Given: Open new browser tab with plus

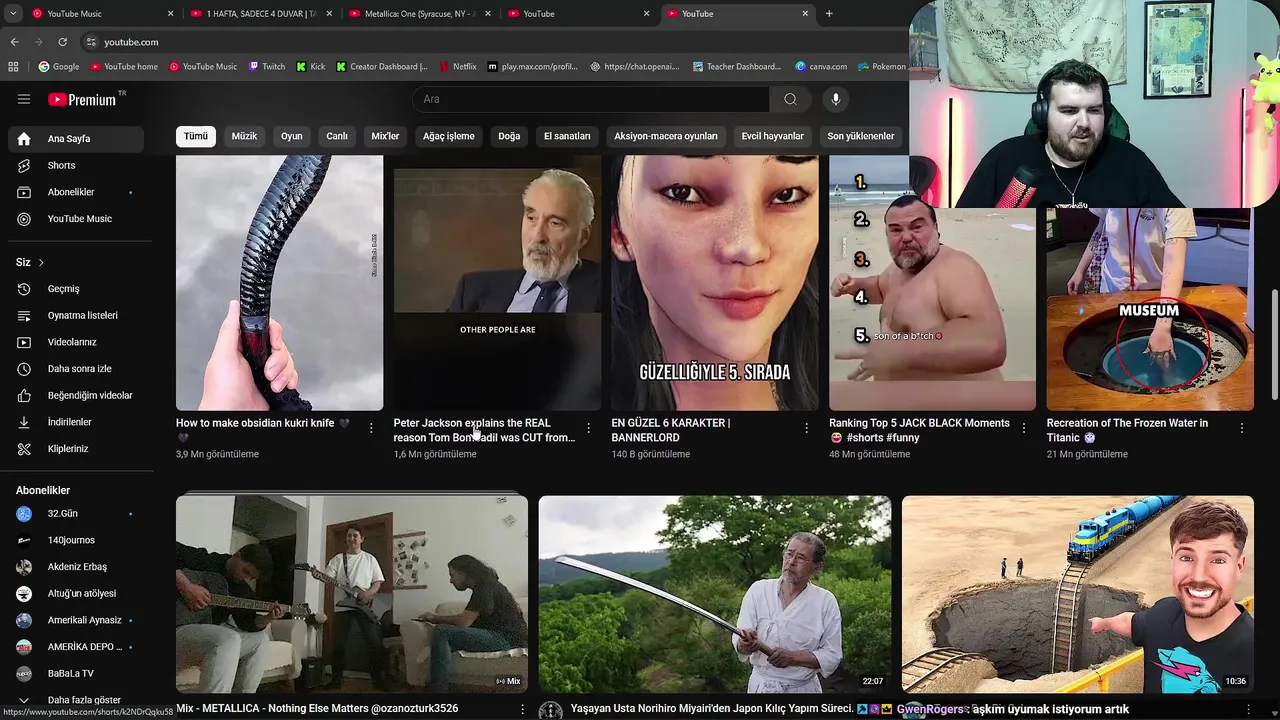Looking at the screenshot, I should click(x=829, y=14).
